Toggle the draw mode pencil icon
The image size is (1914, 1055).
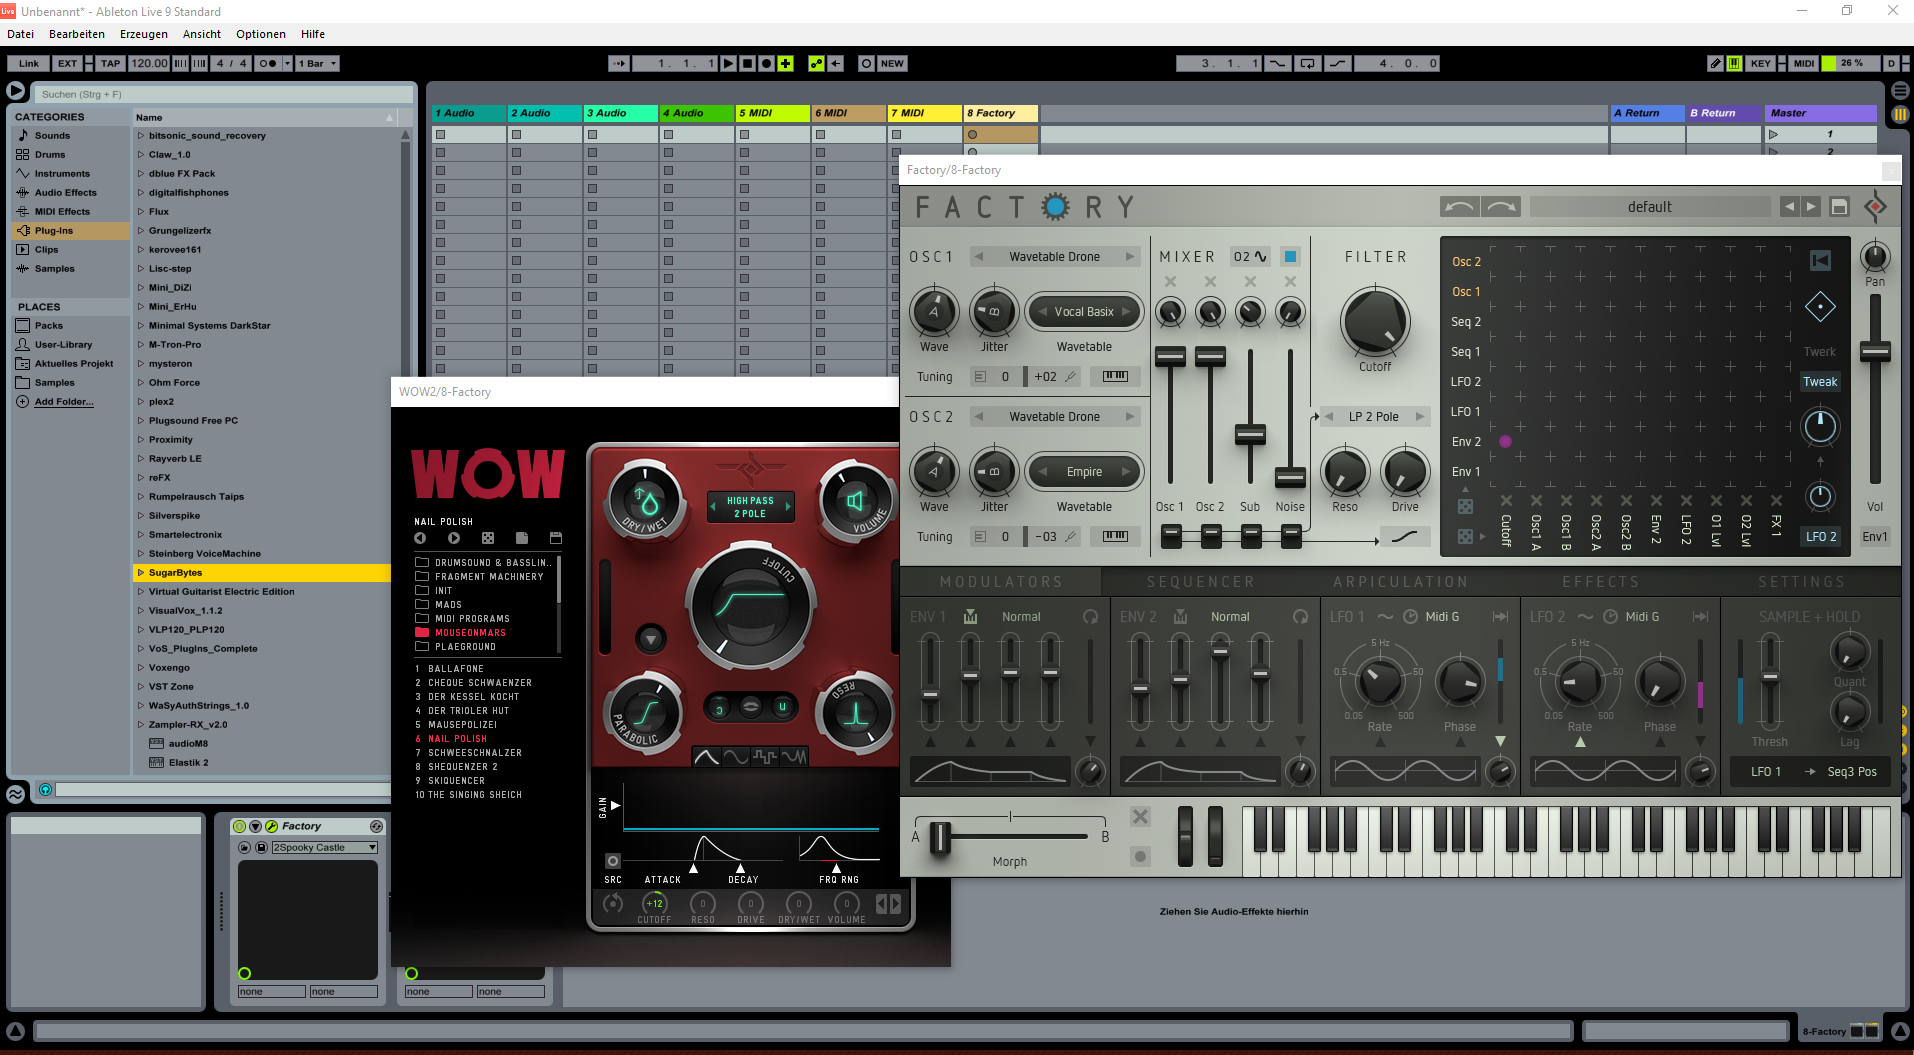click(x=1715, y=63)
